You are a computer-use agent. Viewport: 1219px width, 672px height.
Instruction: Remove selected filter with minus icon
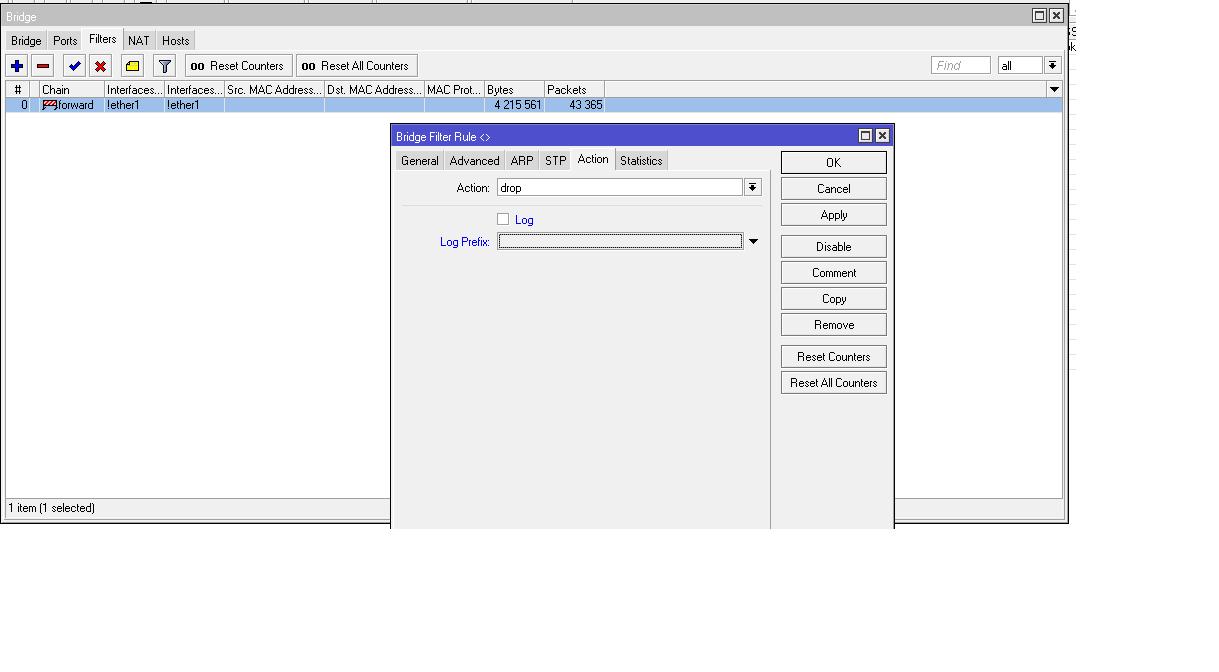click(42, 66)
